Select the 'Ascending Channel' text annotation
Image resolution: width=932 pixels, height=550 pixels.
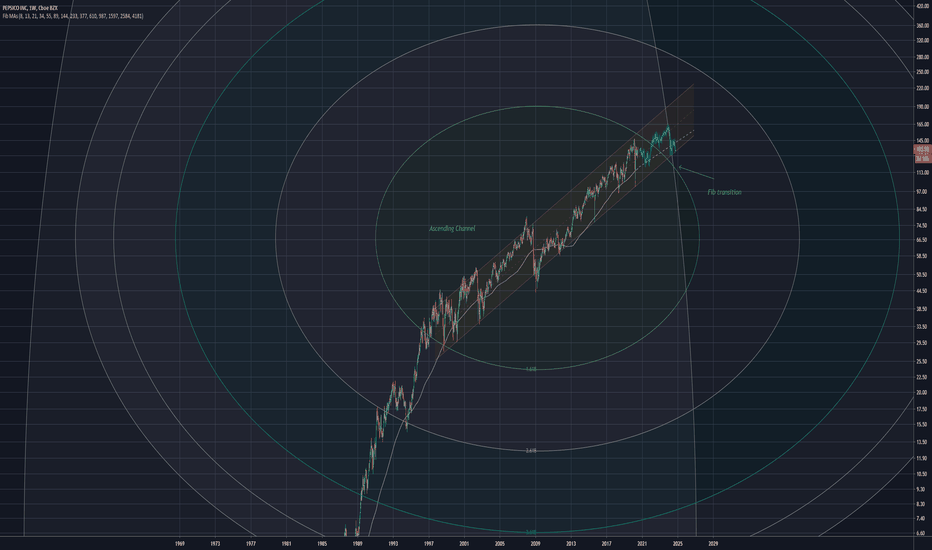pyautogui.click(x=452, y=228)
